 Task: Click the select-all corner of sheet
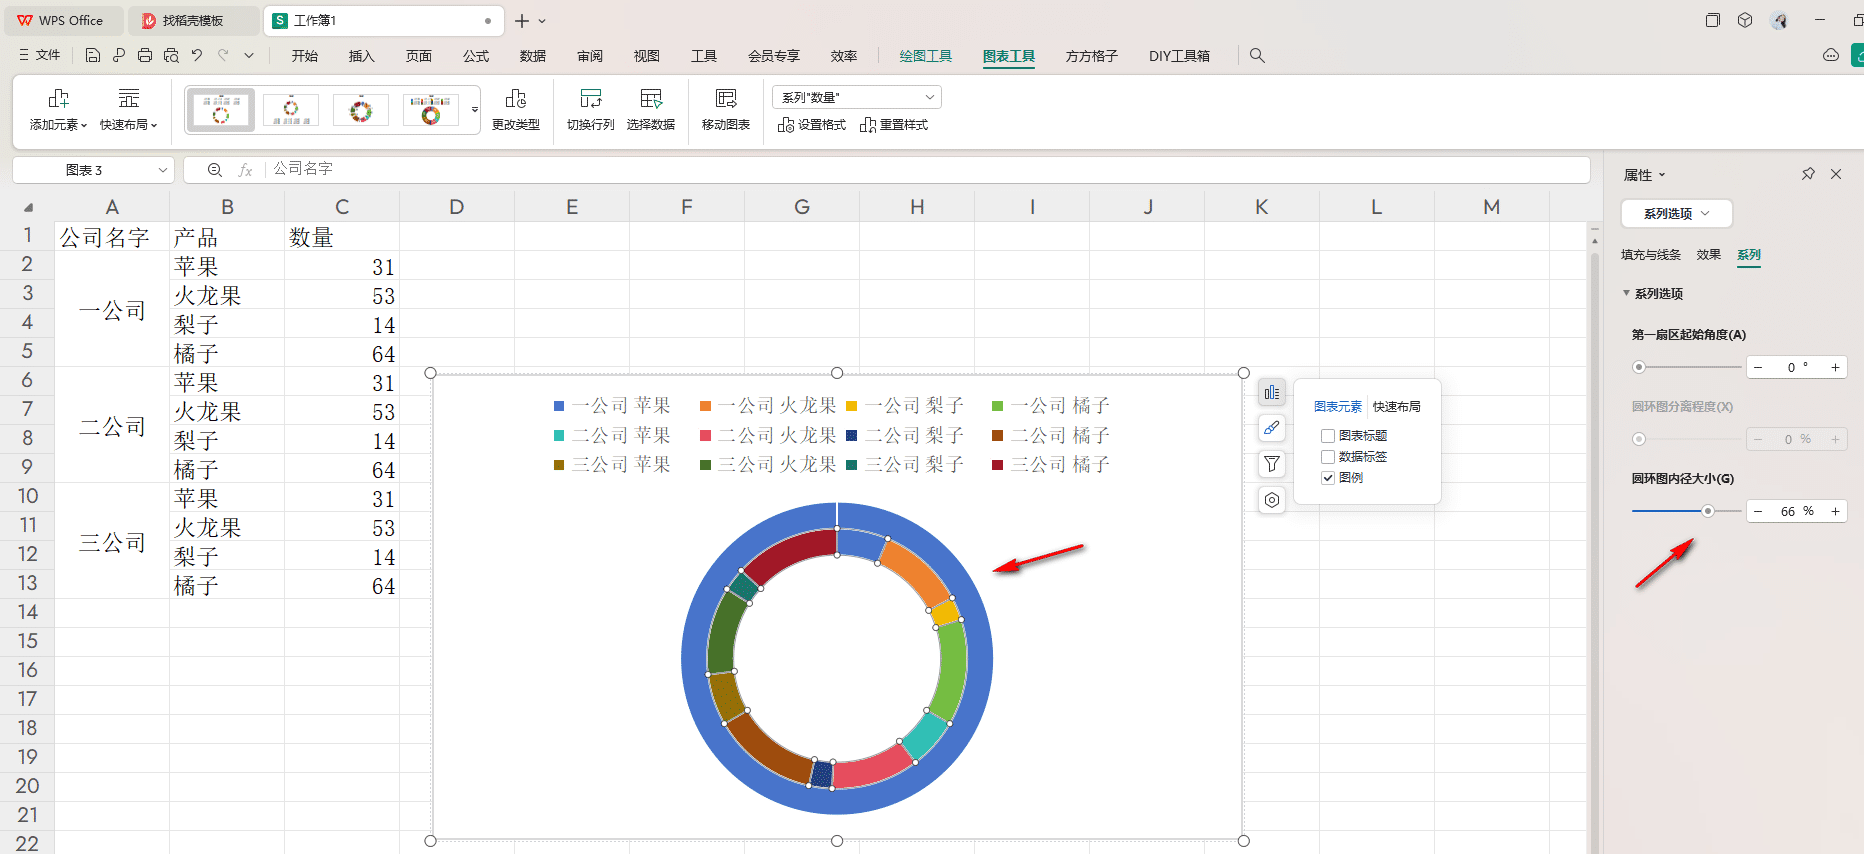click(x=28, y=207)
